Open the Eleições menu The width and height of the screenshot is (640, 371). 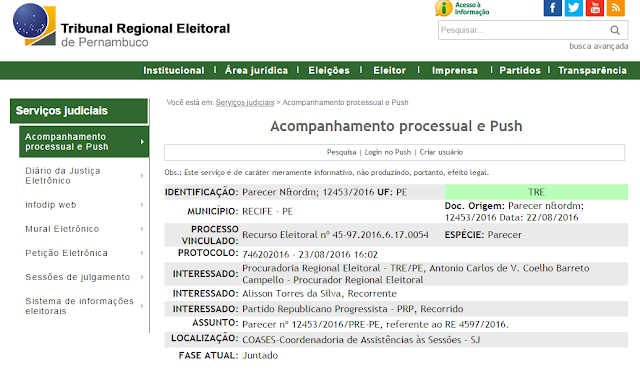pos(329,71)
